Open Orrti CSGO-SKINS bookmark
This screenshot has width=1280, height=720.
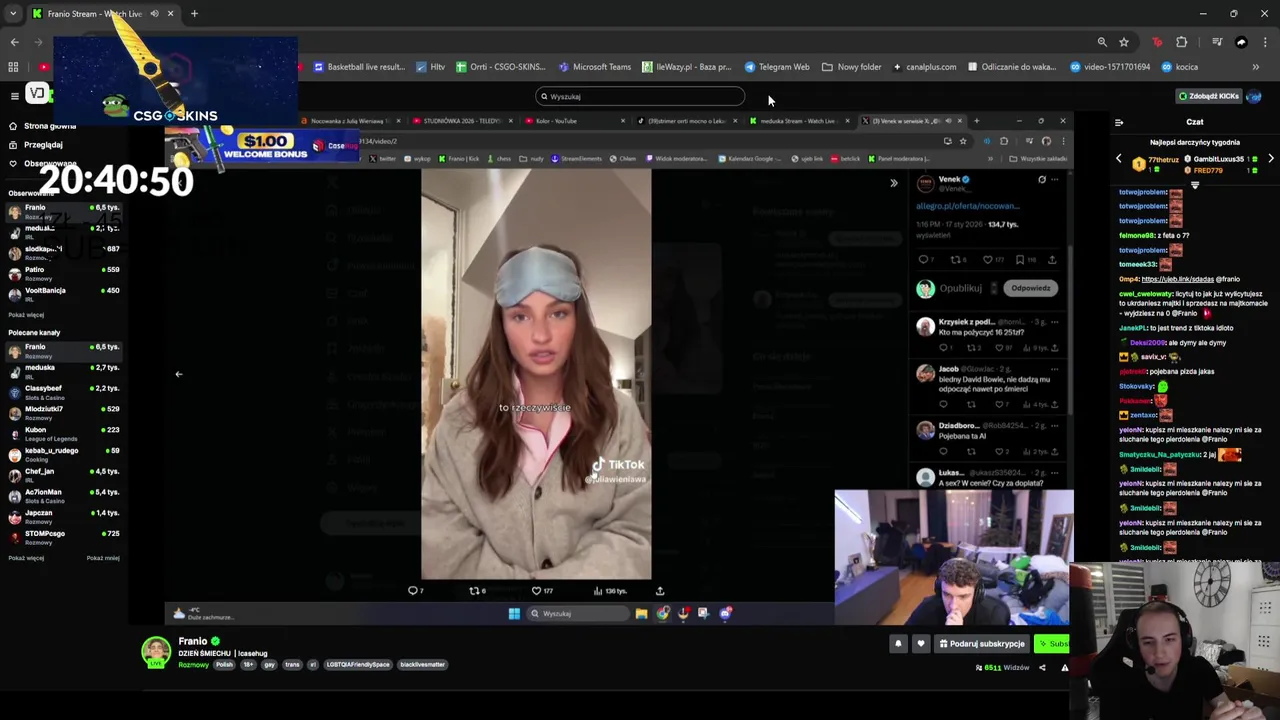[501, 67]
